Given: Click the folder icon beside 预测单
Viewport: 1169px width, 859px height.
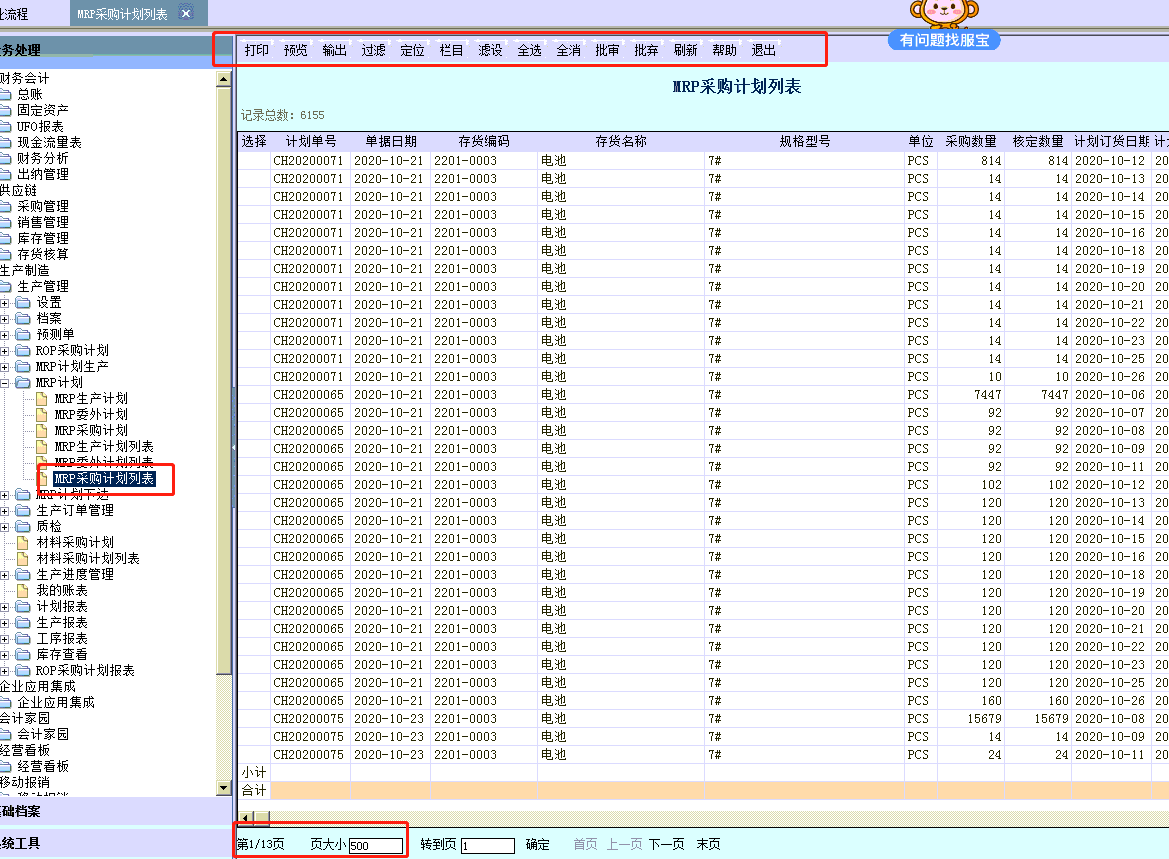Looking at the screenshot, I should [x=23, y=334].
